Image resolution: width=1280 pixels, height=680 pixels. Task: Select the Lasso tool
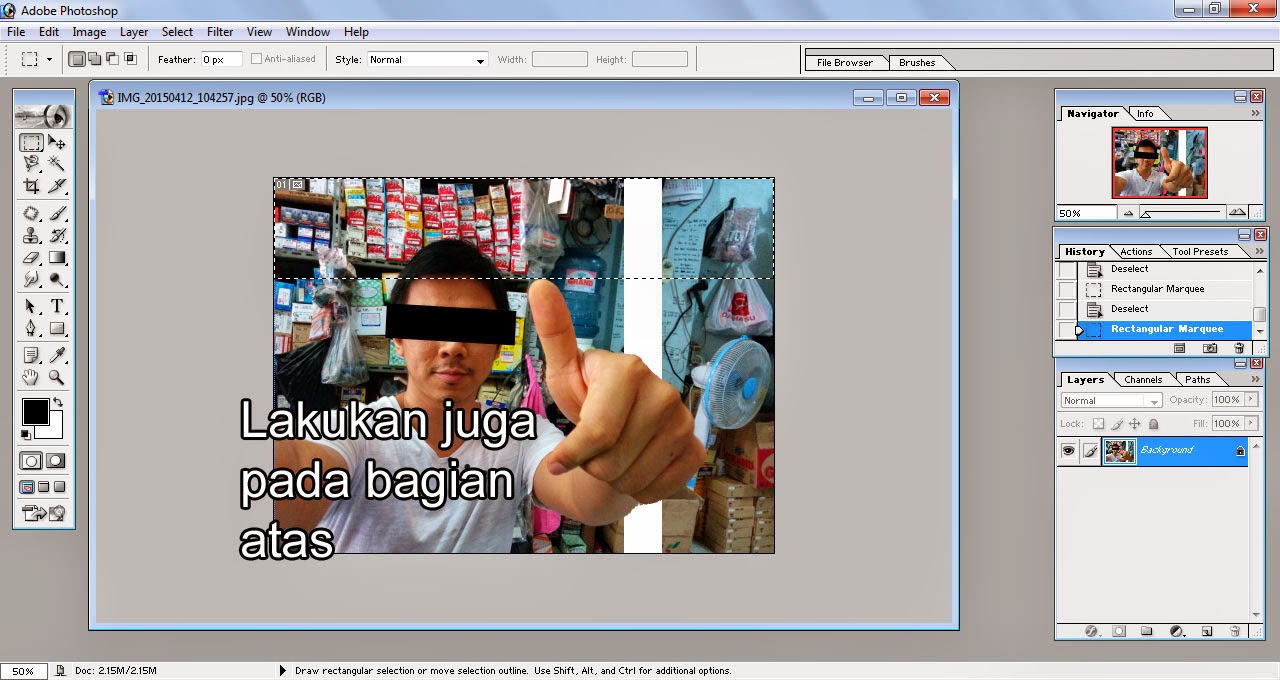(x=32, y=163)
